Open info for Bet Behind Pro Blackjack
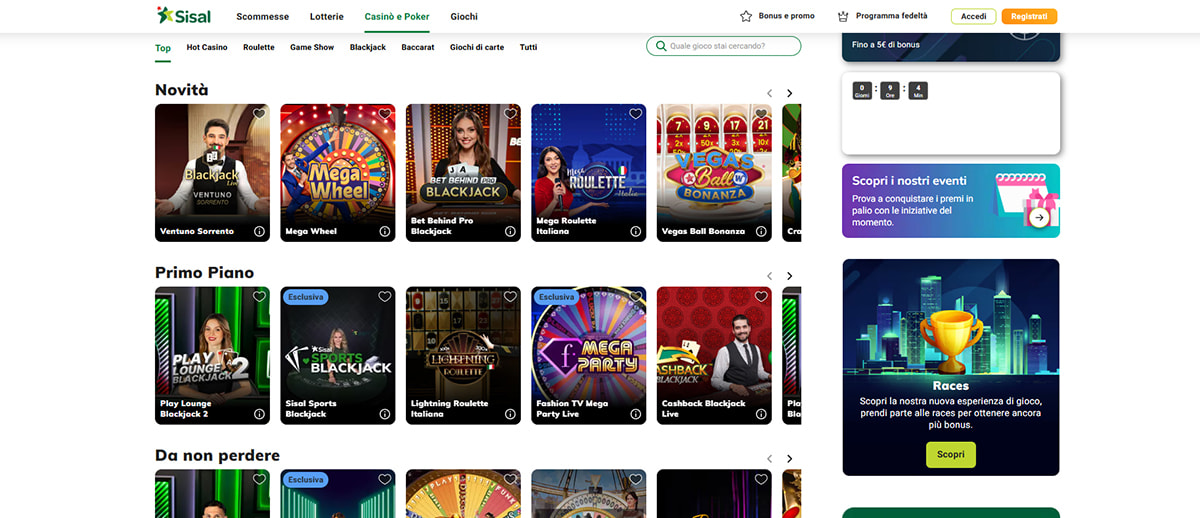Viewport: 1200px width, 518px height. coord(510,231)
